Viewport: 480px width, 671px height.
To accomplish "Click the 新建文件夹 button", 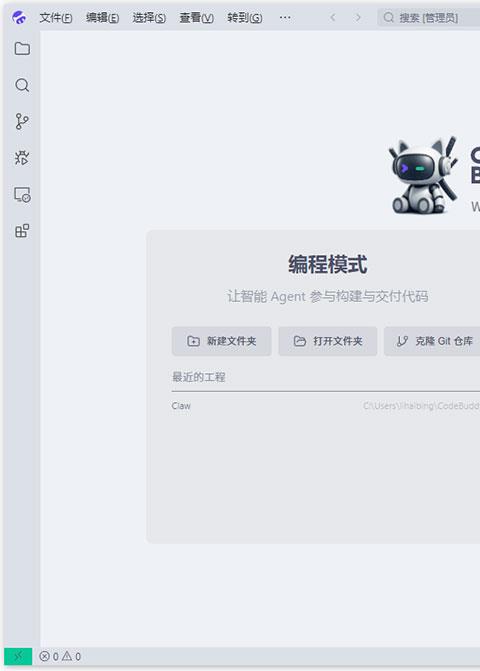I will 222,341.
